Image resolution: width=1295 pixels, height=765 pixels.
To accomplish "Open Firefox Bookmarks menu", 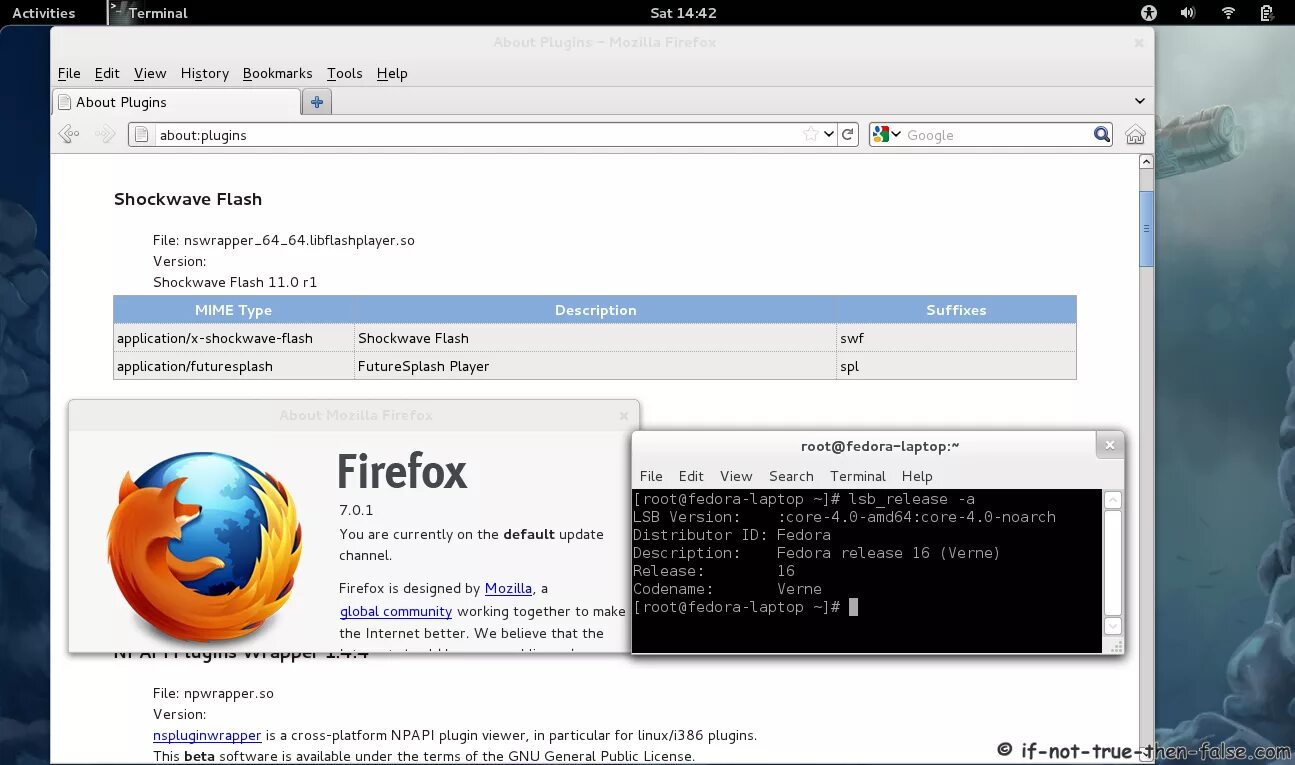I will [278, 73].
